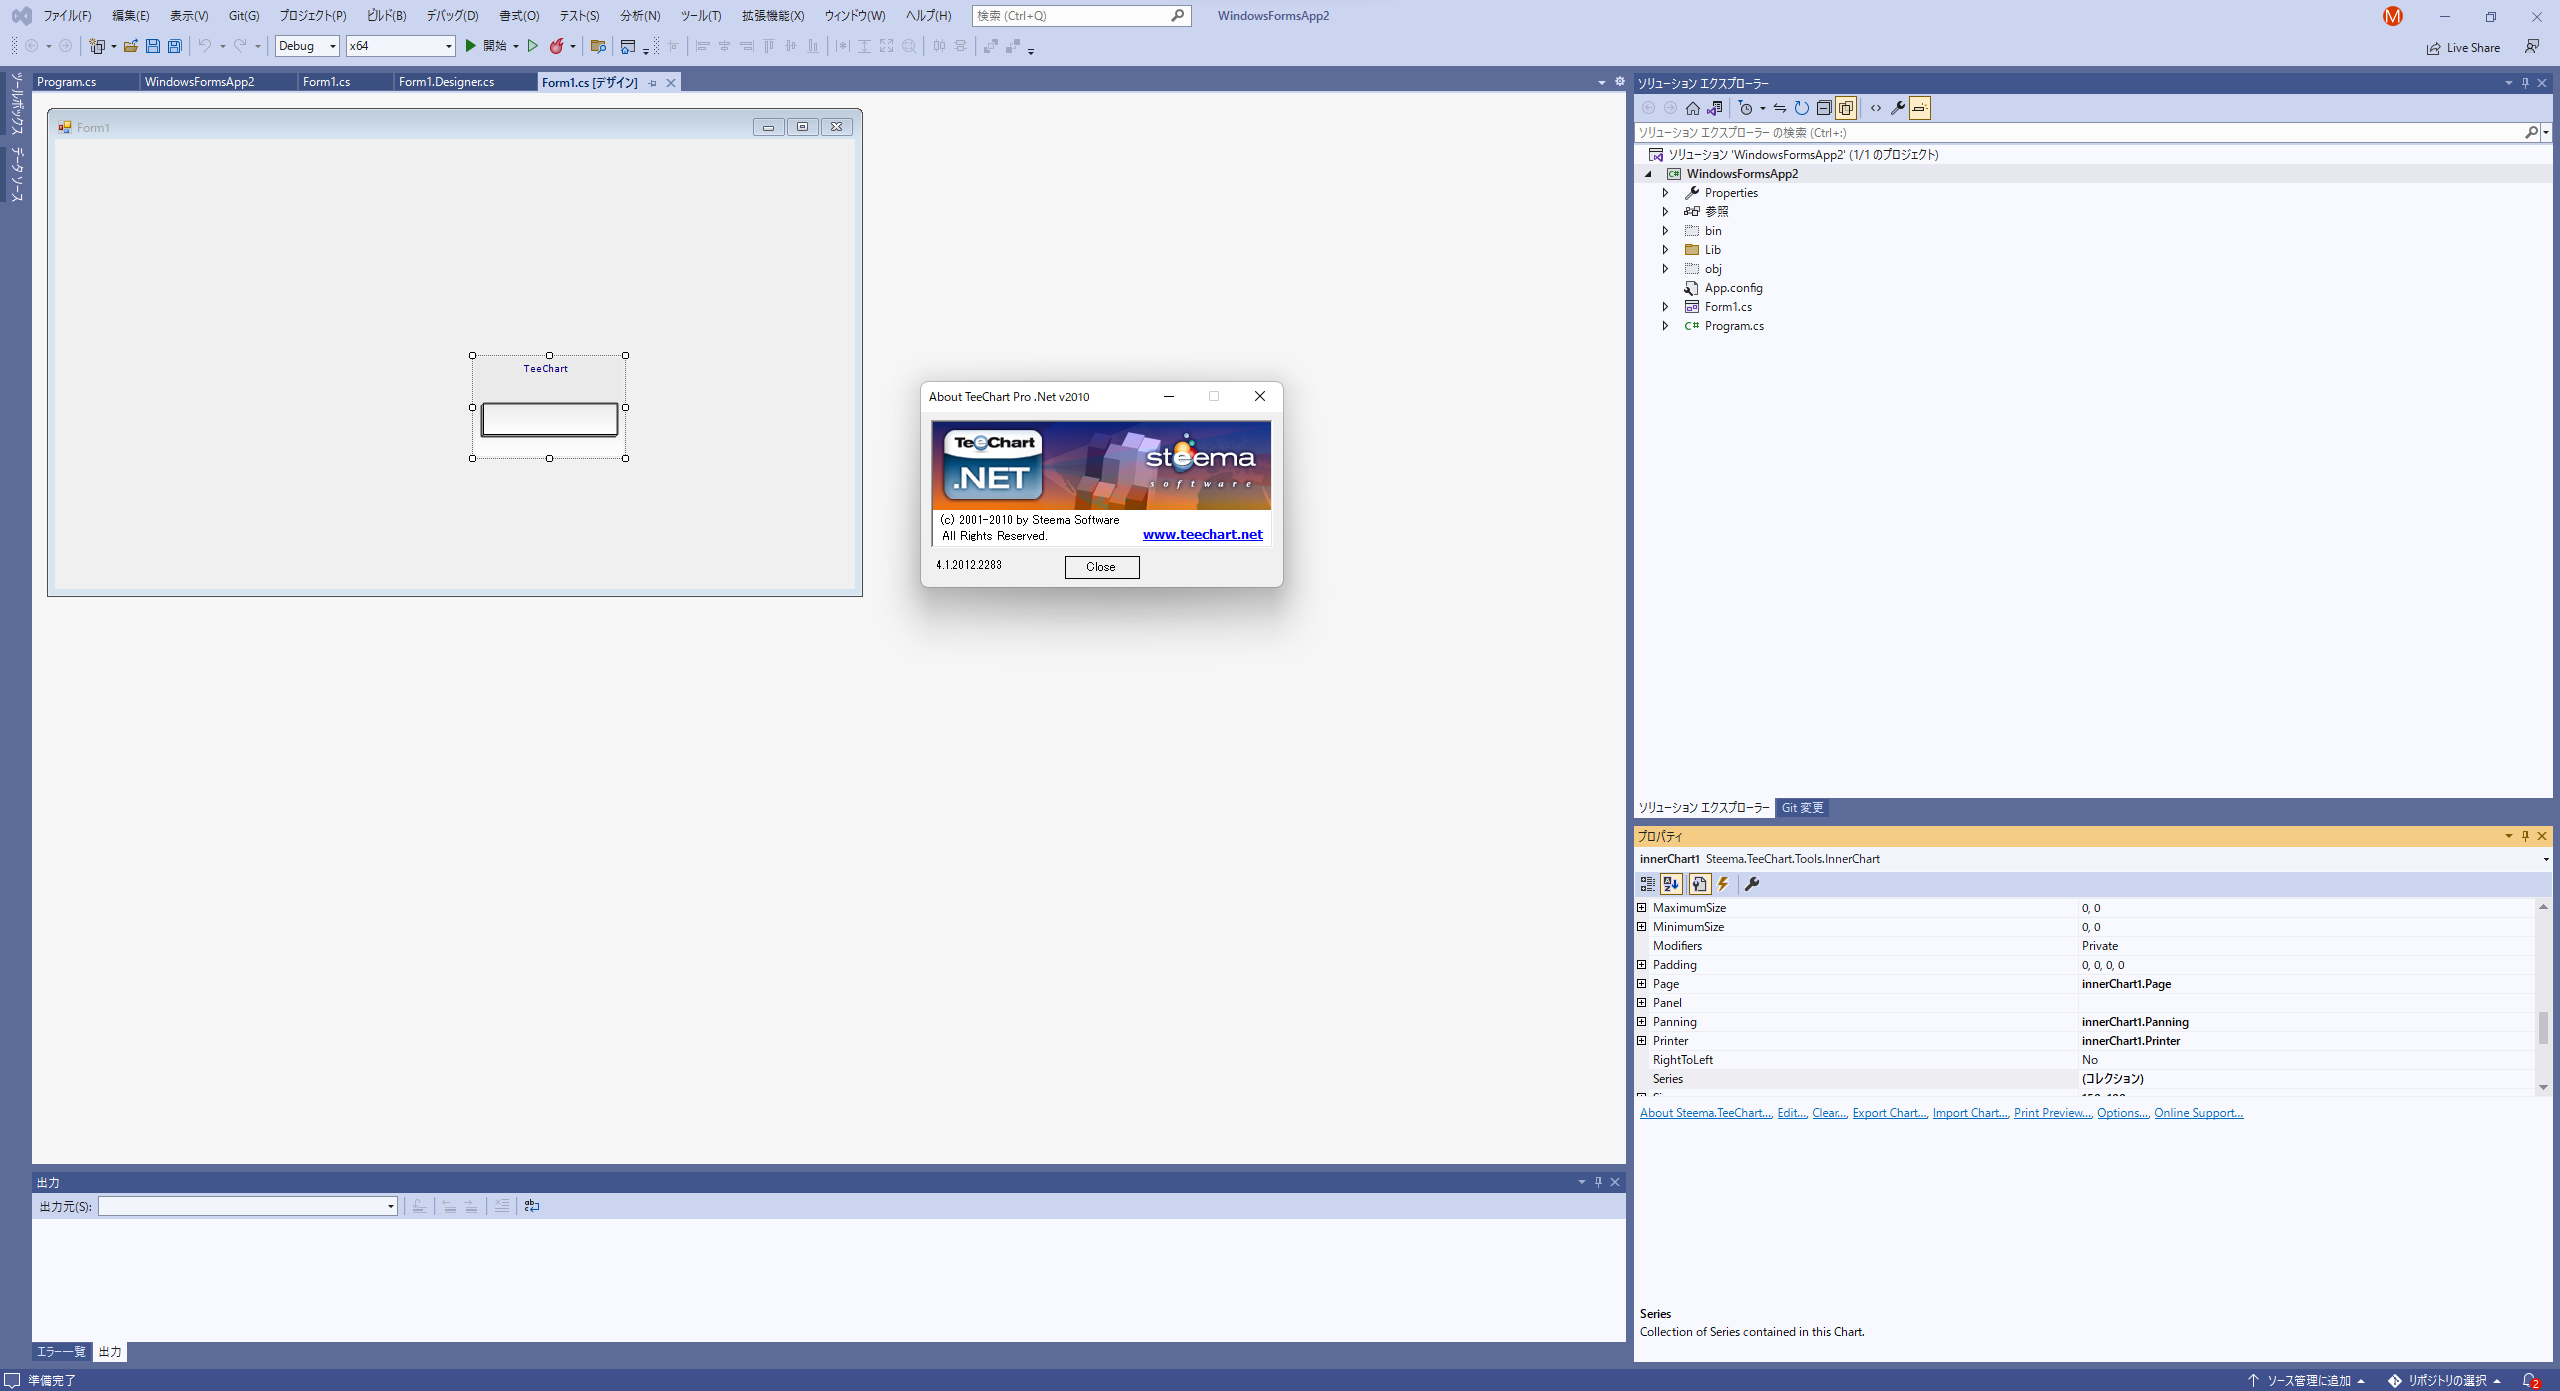
Task: Expand the Form1.cs tree node
Action: tap(1665, 307)
